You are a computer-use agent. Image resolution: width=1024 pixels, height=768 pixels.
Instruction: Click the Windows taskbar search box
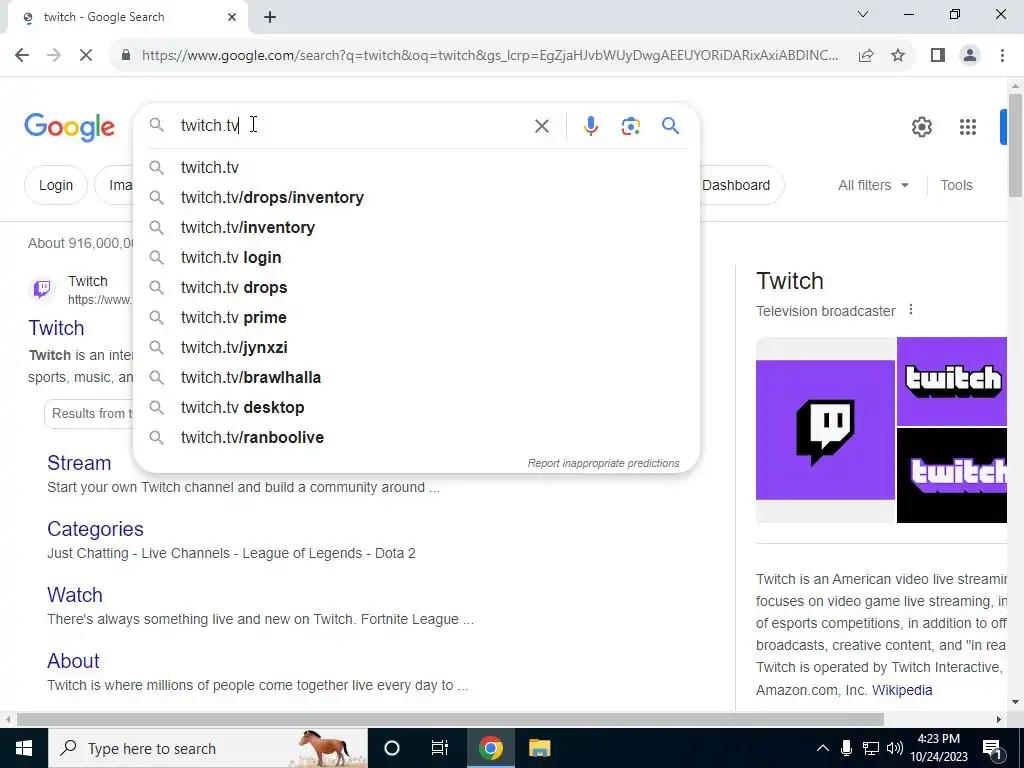coord(208,748)
